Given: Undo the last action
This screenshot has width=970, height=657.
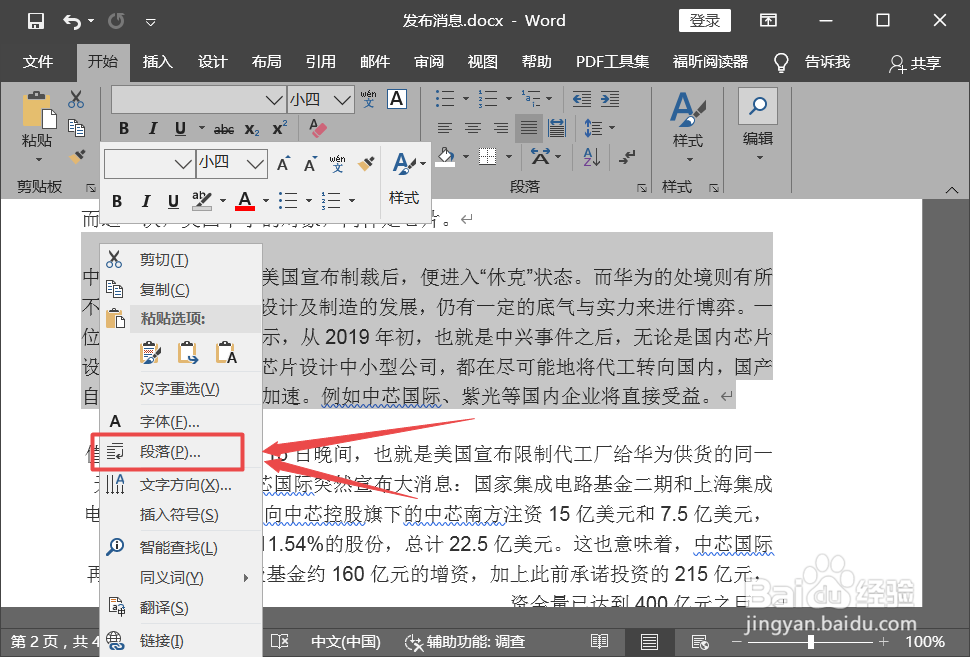Looking at the screenshot, I should tap(72, 22).
